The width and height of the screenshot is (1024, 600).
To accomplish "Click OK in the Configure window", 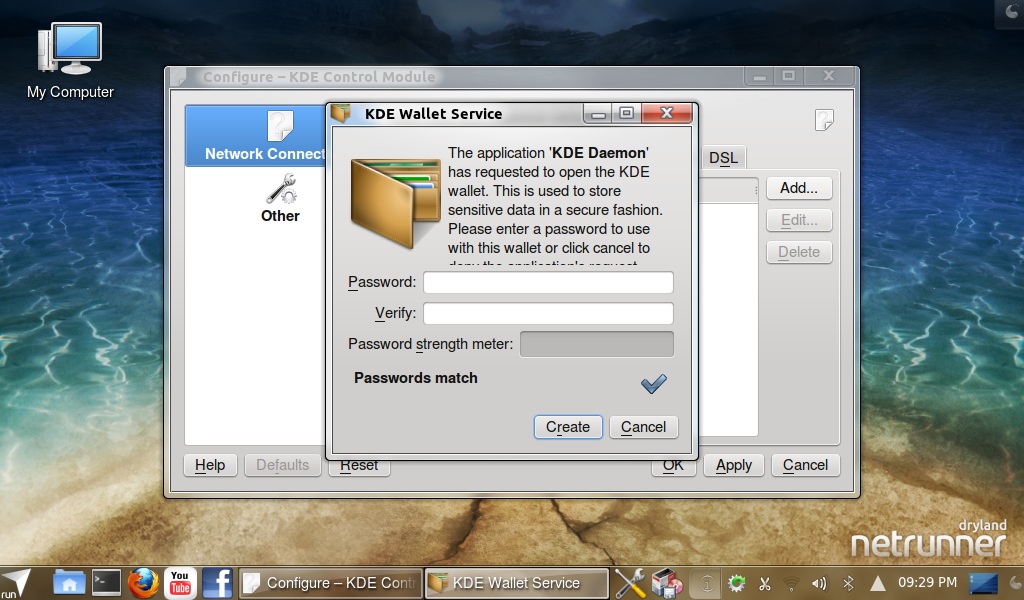I will 674,466.
